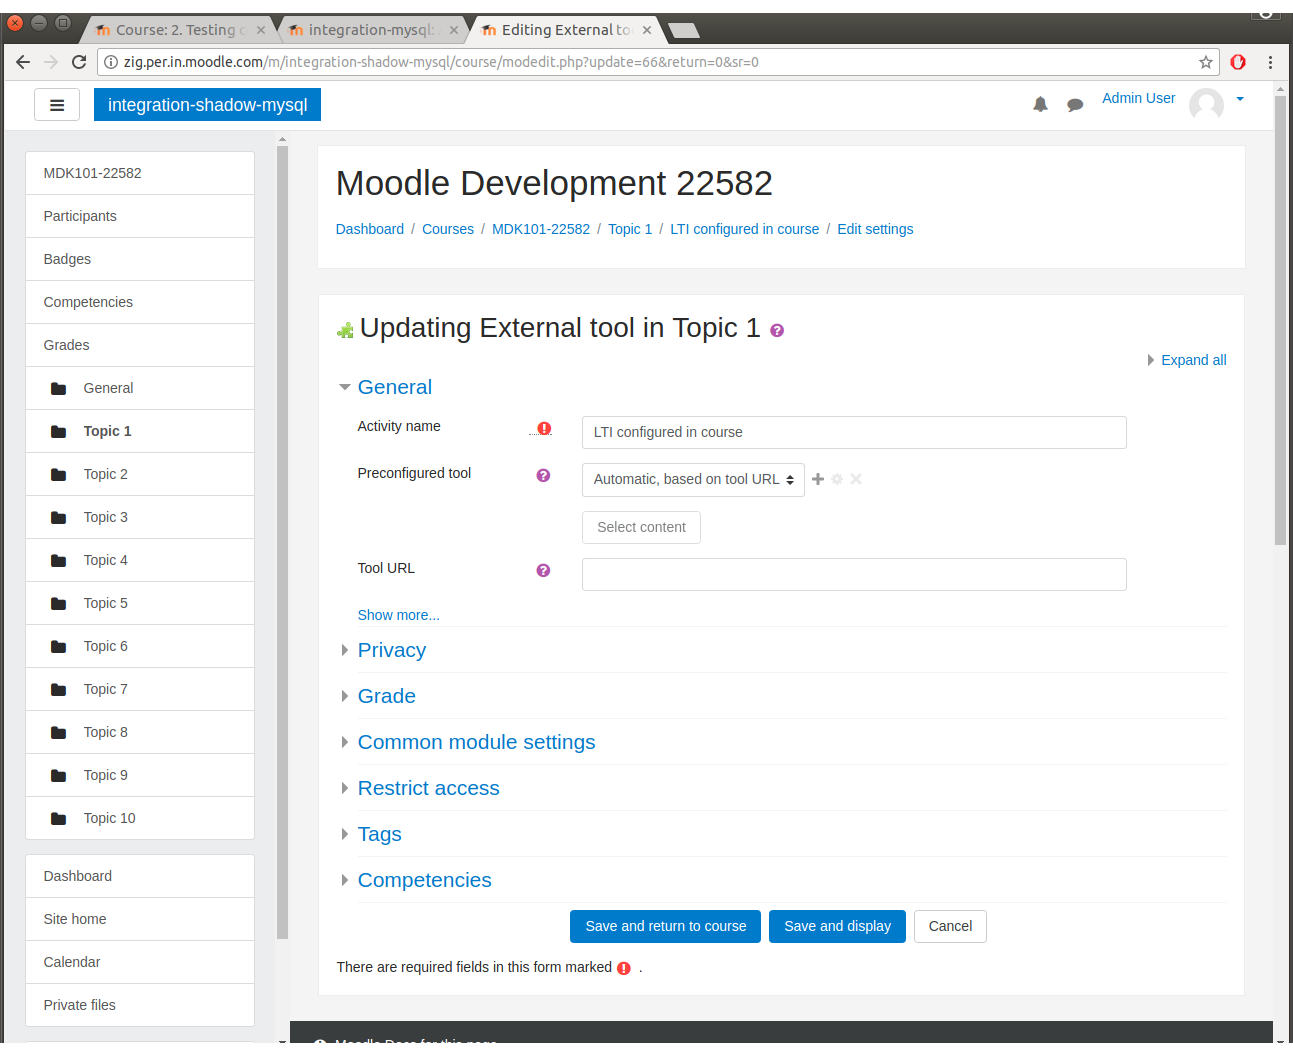The height and width of the screenshot is (1056, 1293).
Task: Click the Topic 5 folder icon
Action: (58, 603)
